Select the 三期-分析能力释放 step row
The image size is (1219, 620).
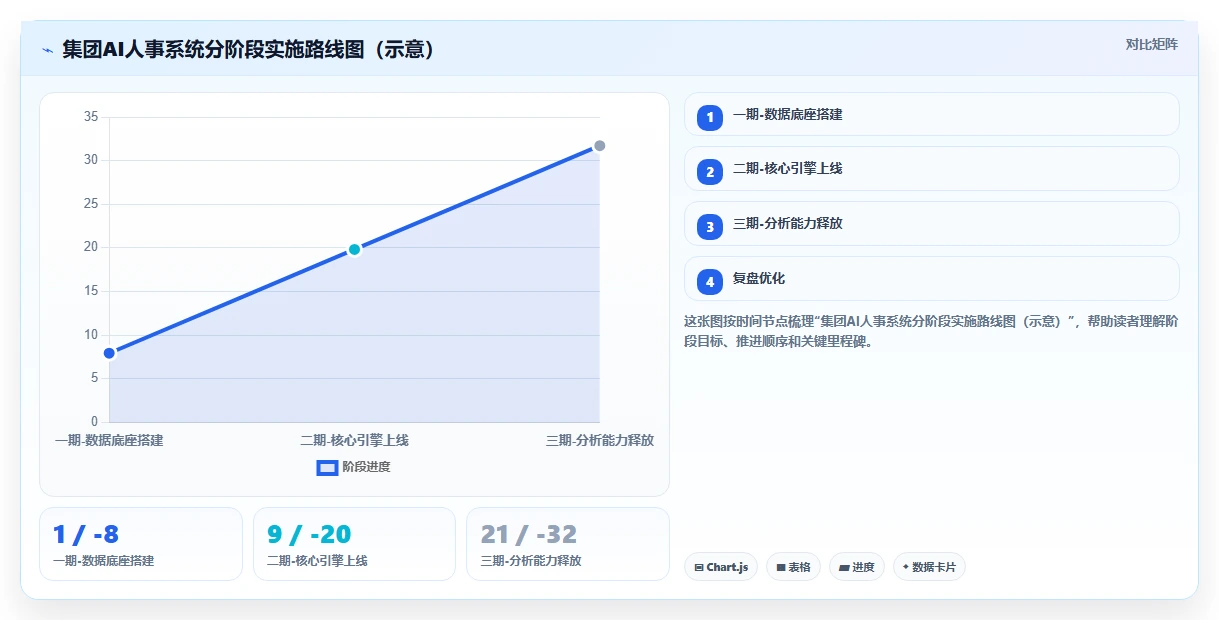coord(931,224)
